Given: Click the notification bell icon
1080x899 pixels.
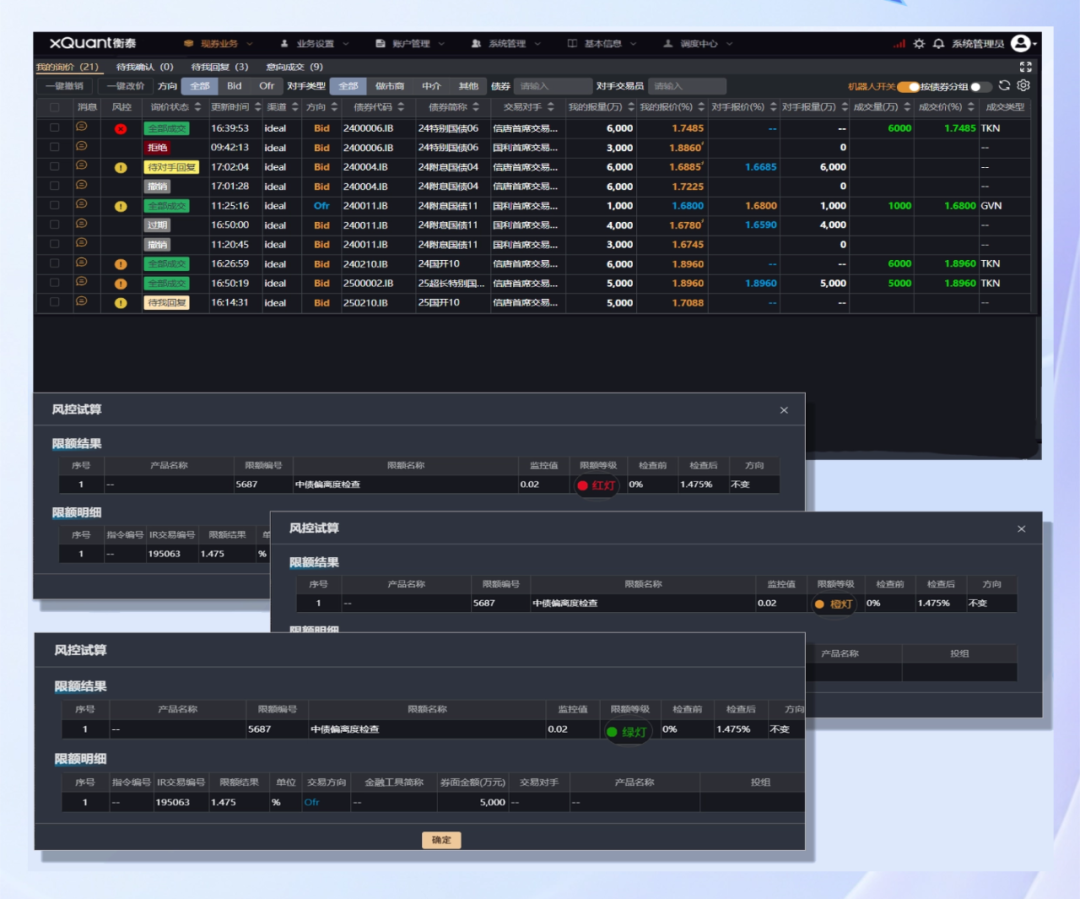Looking at the screenshot, I should pos(938,44).
